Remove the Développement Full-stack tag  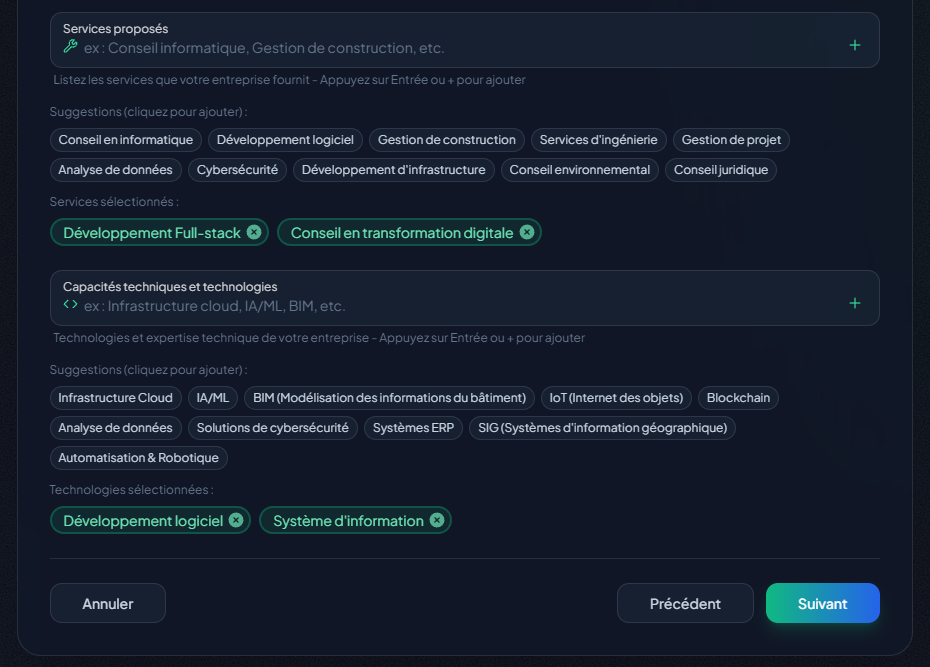pyautogui.click(x=254, y=233)
